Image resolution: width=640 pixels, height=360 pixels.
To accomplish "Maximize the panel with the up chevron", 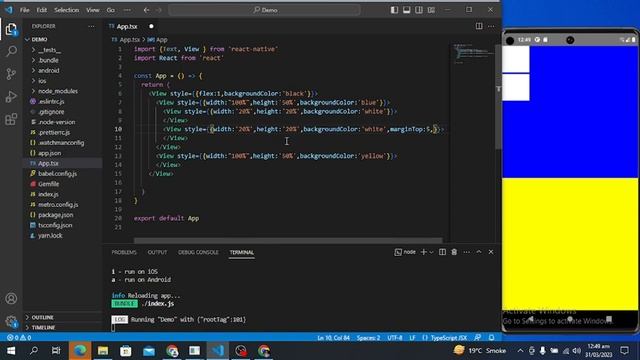I will click(479, 252).
